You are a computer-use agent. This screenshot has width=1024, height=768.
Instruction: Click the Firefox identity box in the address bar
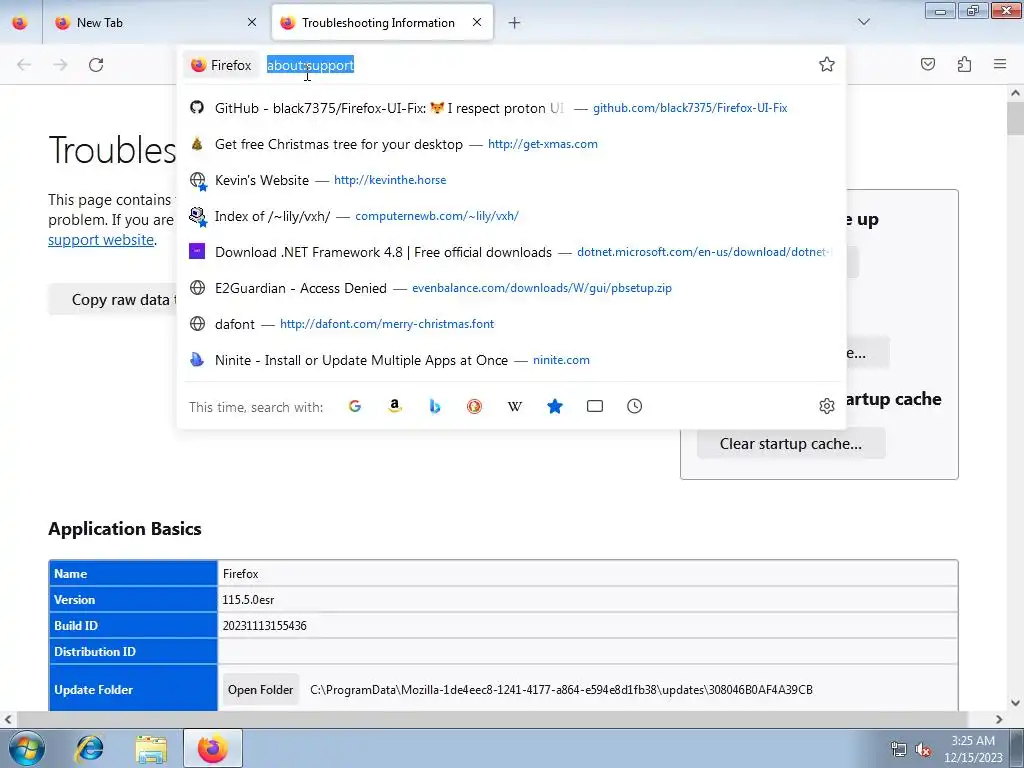[x=221, y=65]
